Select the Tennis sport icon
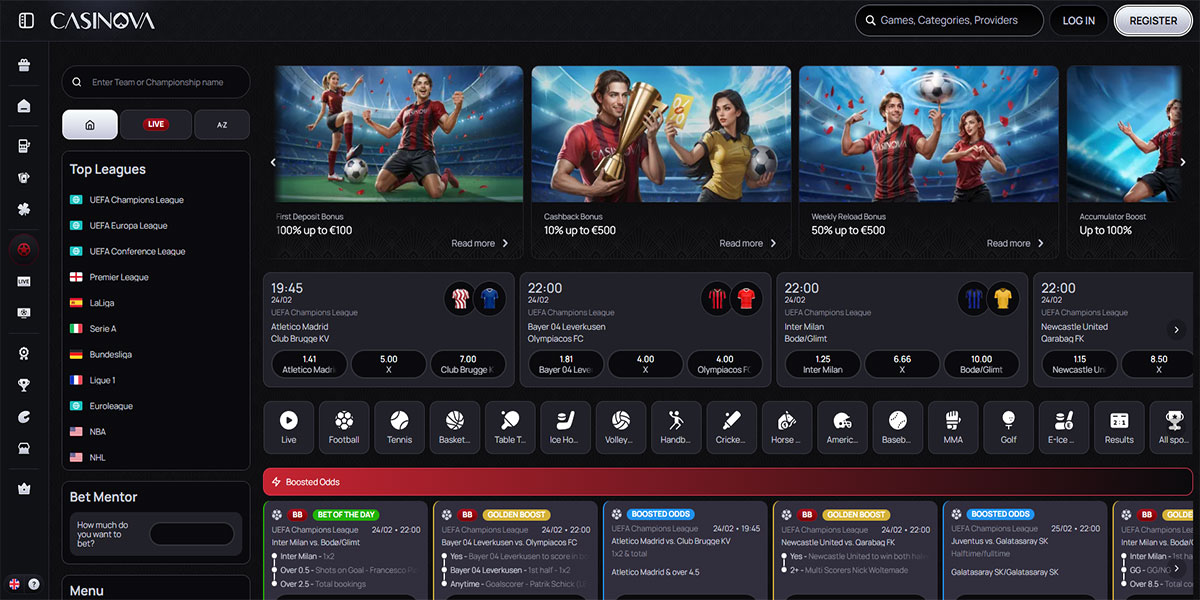 399,427
